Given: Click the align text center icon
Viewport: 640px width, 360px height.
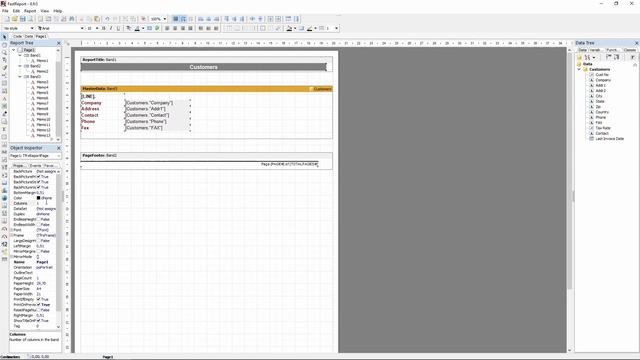Looking at the screenshot, I should (175, 28).
